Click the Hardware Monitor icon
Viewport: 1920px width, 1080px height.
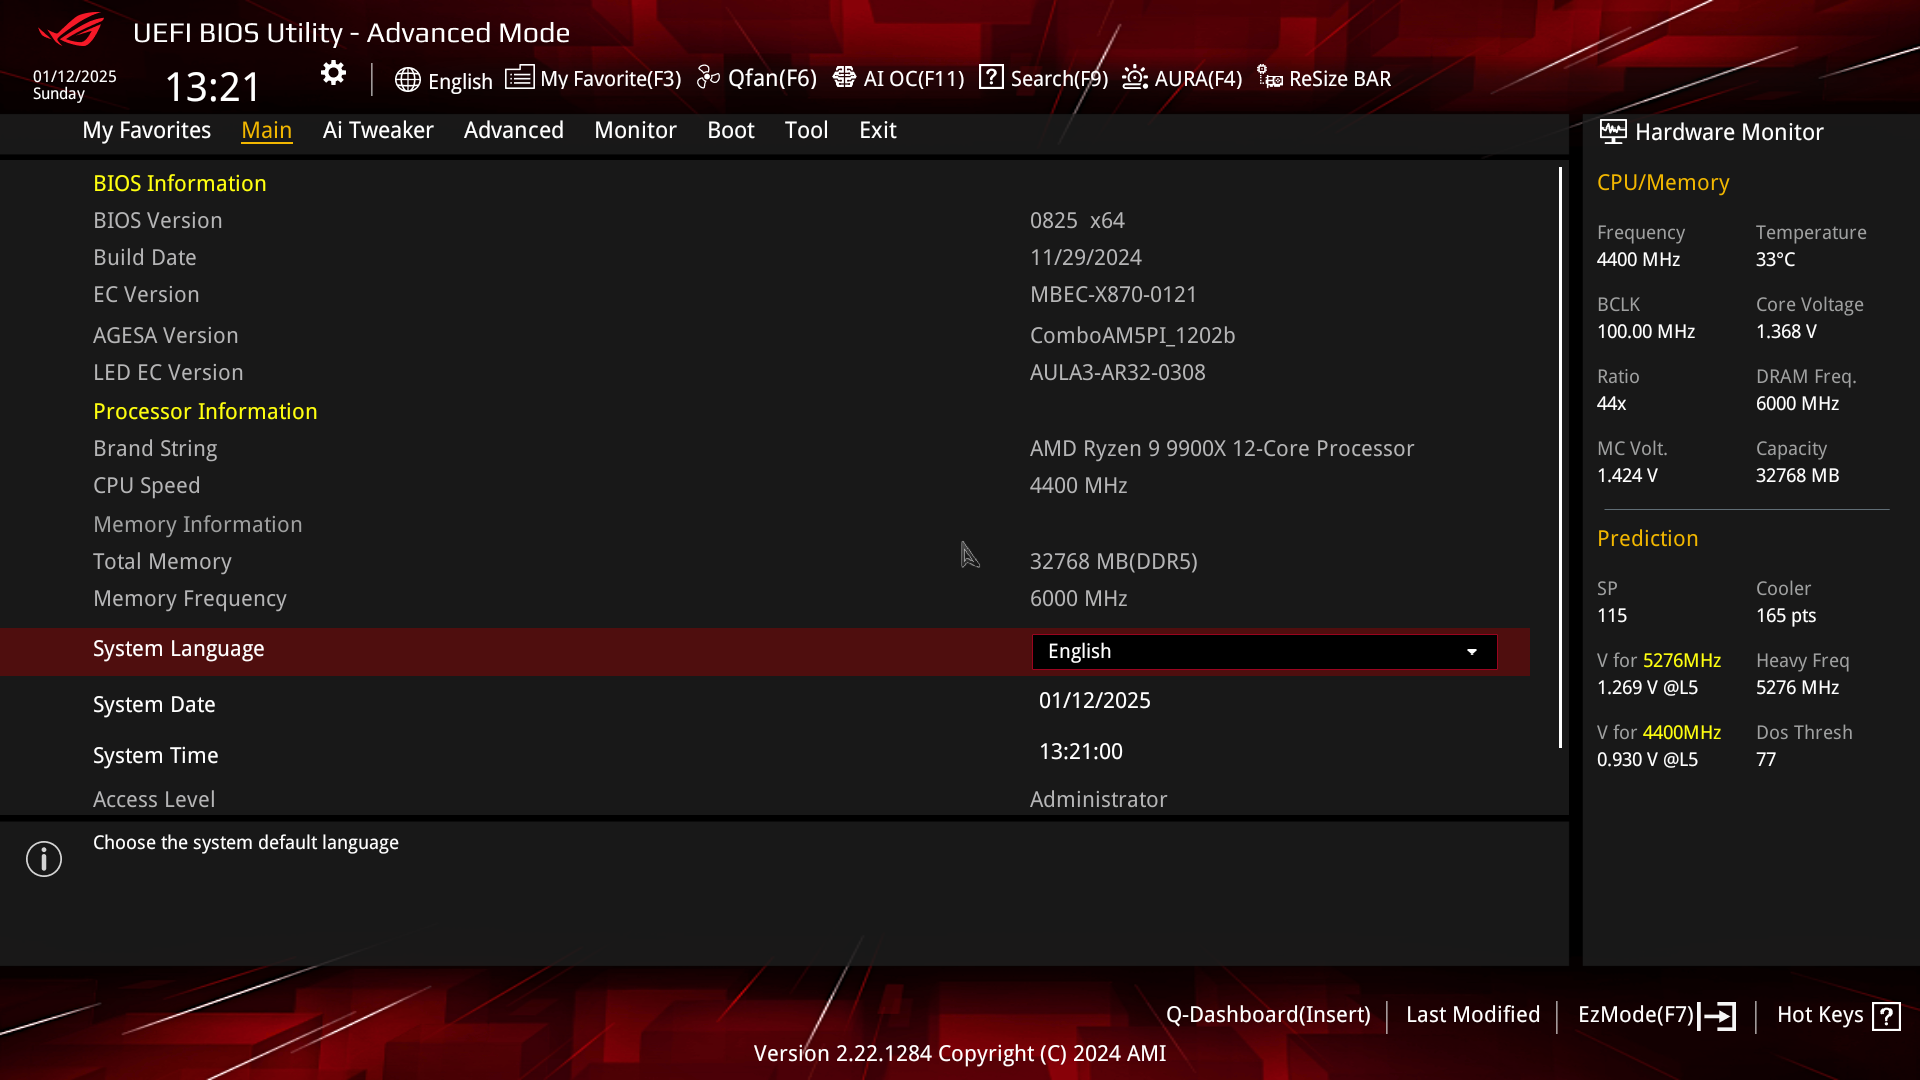pos(1613,131)
